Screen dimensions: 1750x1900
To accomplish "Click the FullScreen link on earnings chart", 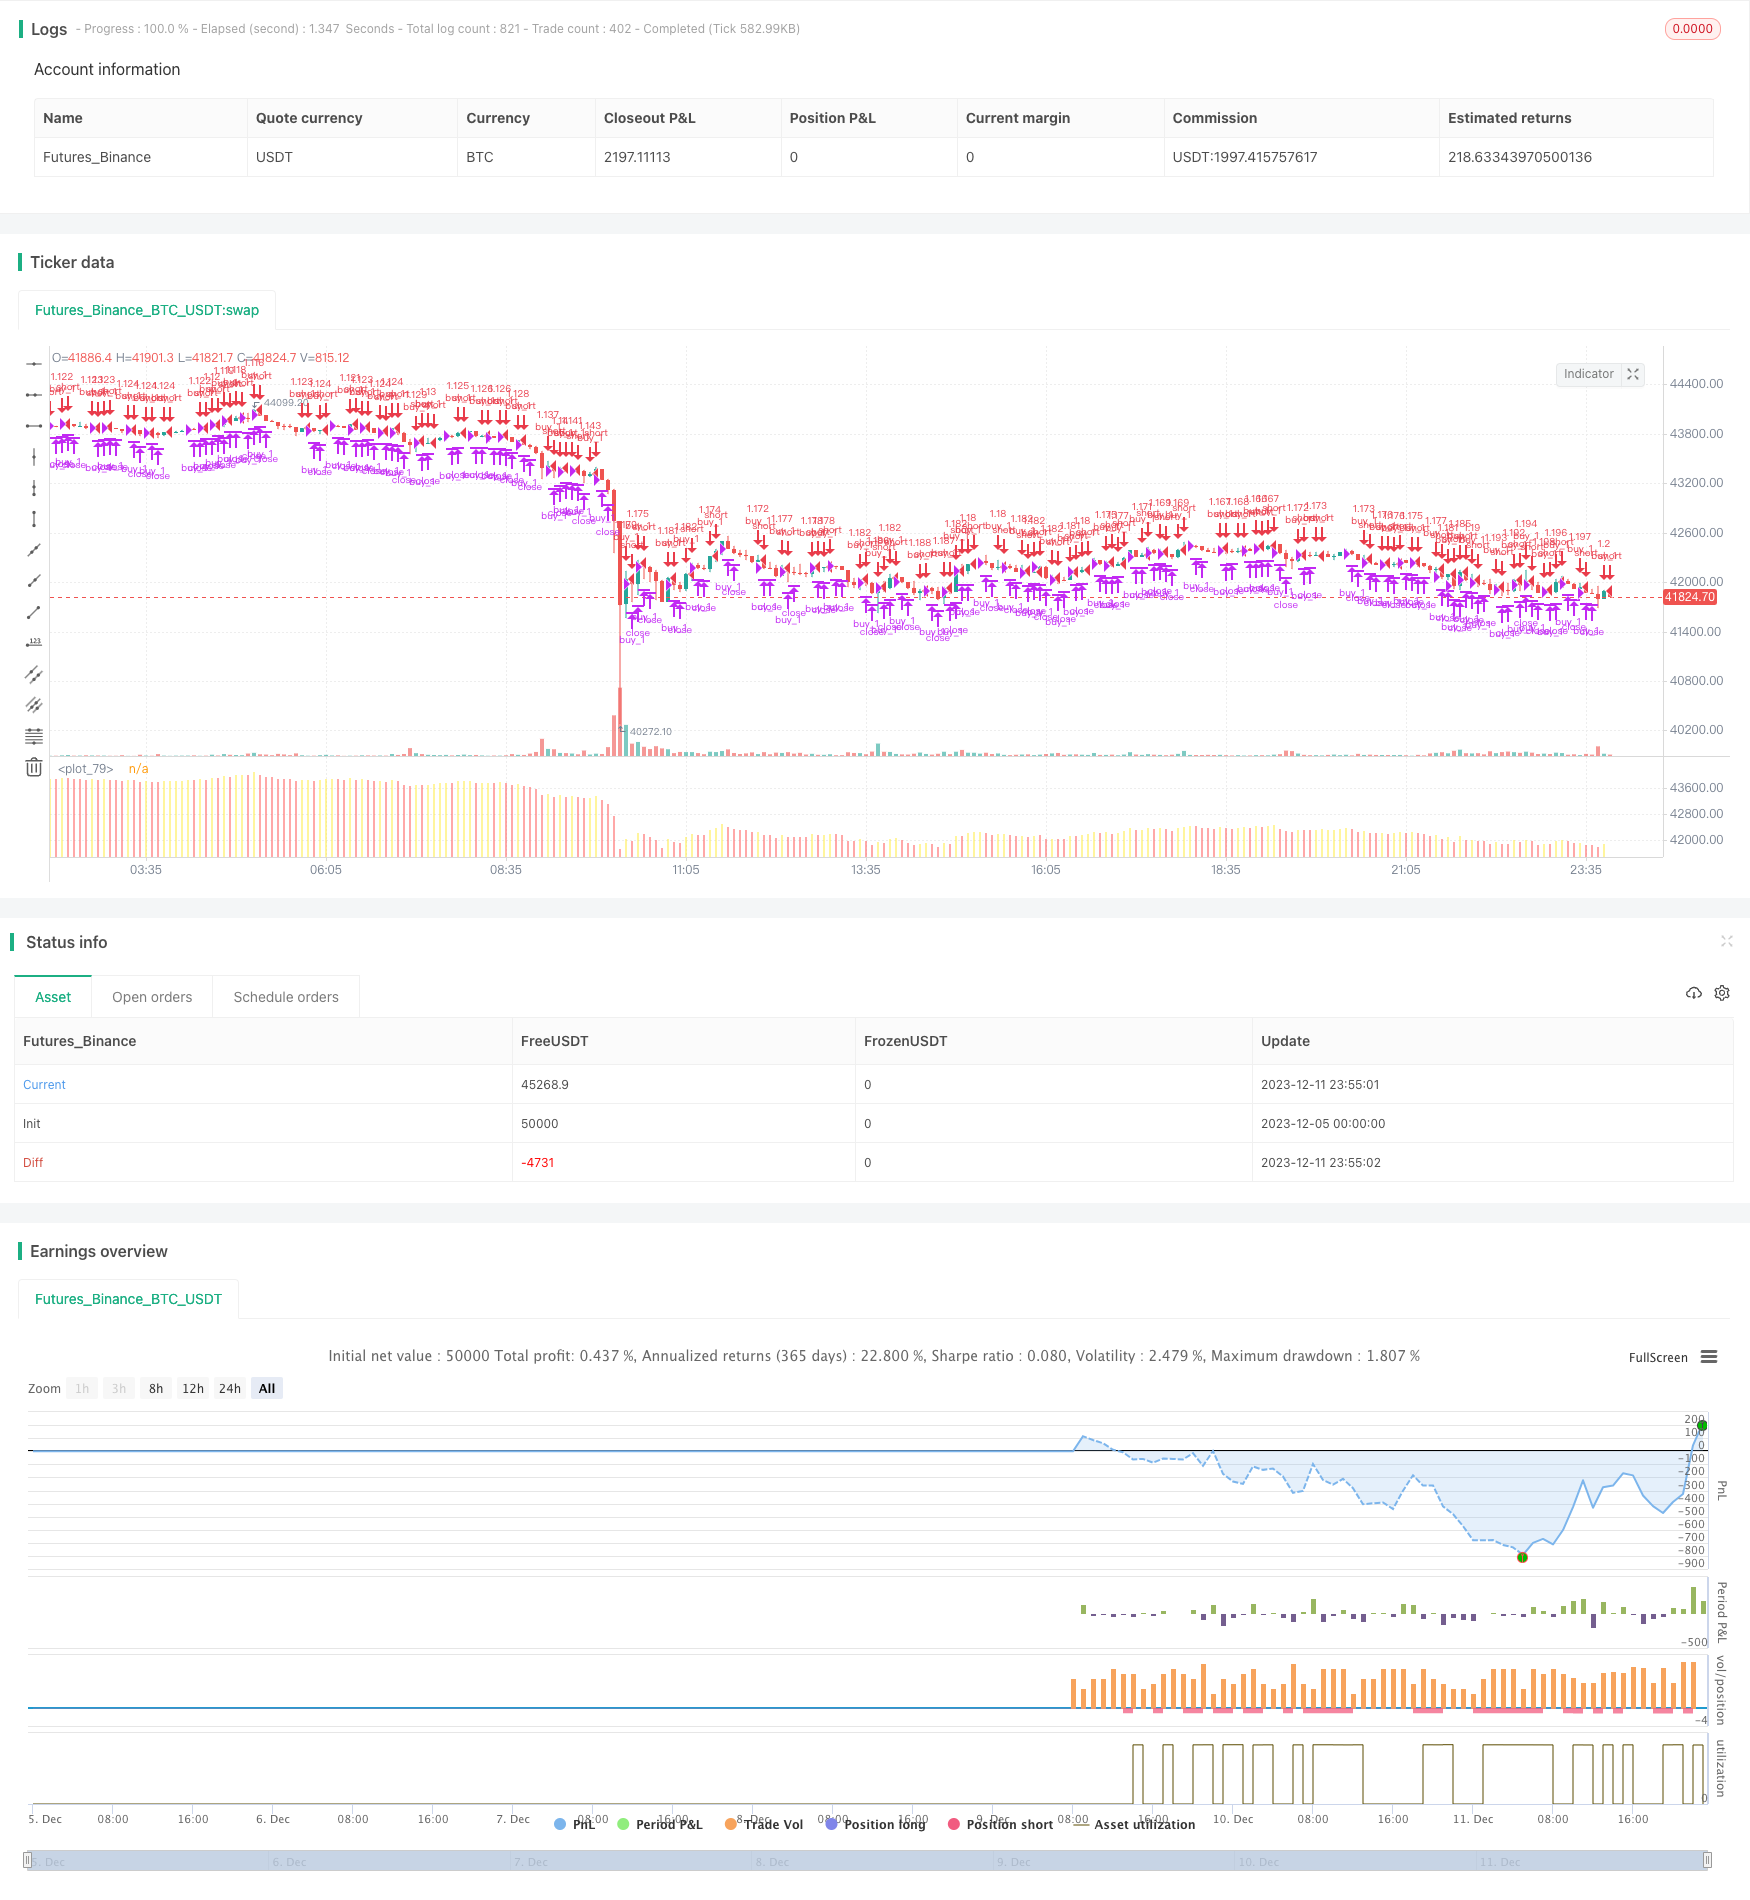I will click(1657, 1357).
